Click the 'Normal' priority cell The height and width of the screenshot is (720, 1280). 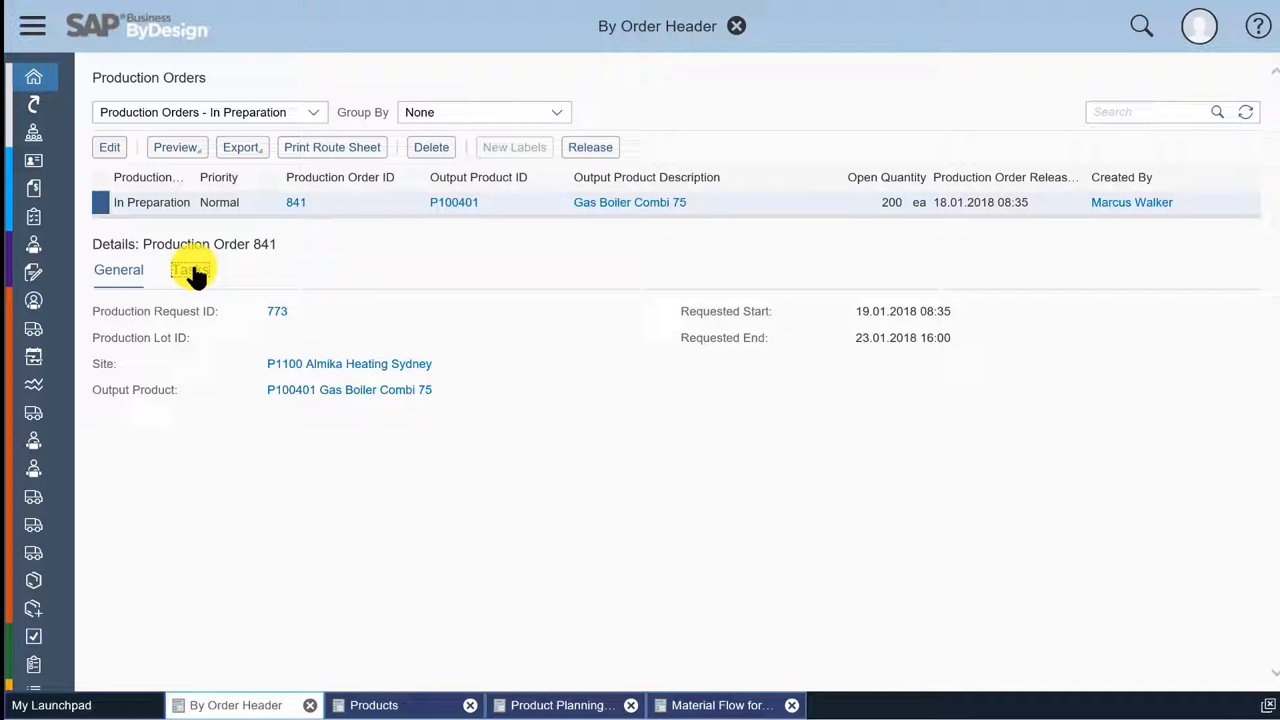pos(219,202)
